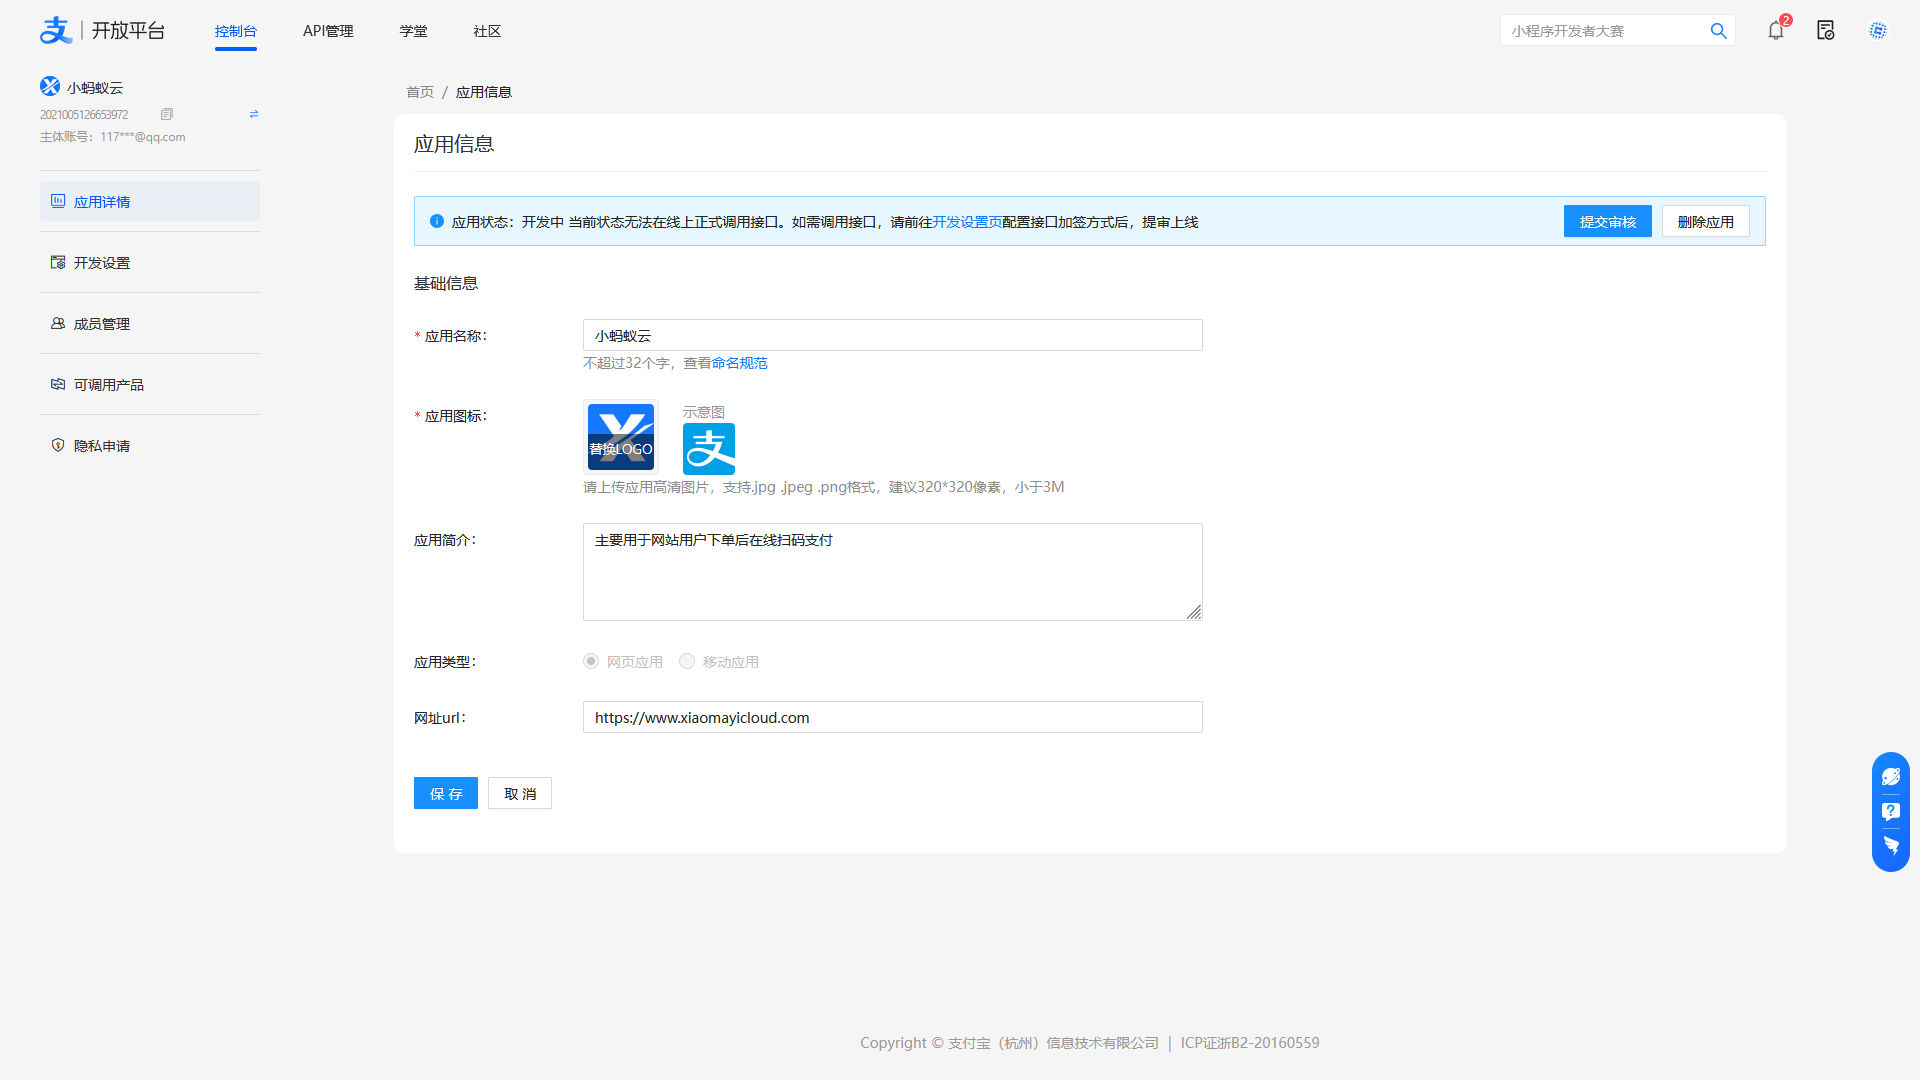
Task: Select the 移动应用 radio button
Action: click(x=687, y=661)
